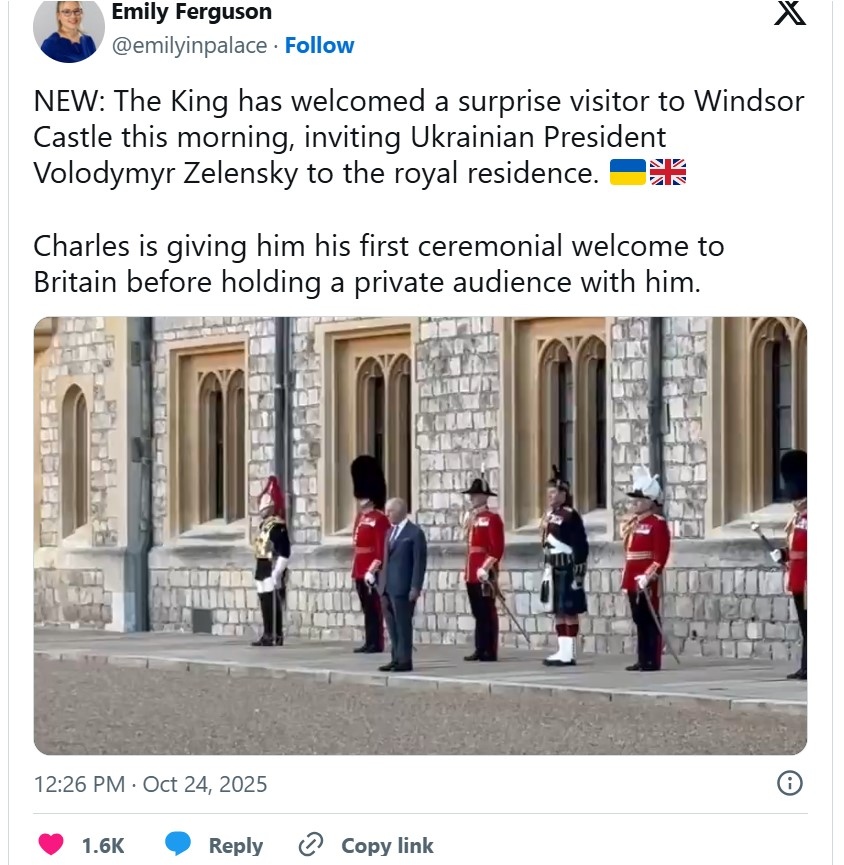Click the kilted guard in the video
This screenshot has width=844, height=865.
pos(564,565)
